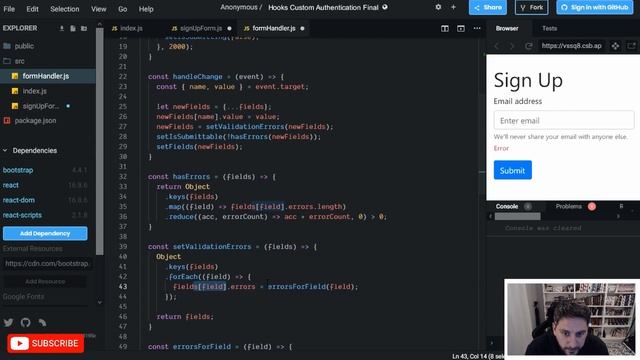The image size is (640, 360).
Task: Open the Edit menu
Action: (x=32, y=9)
